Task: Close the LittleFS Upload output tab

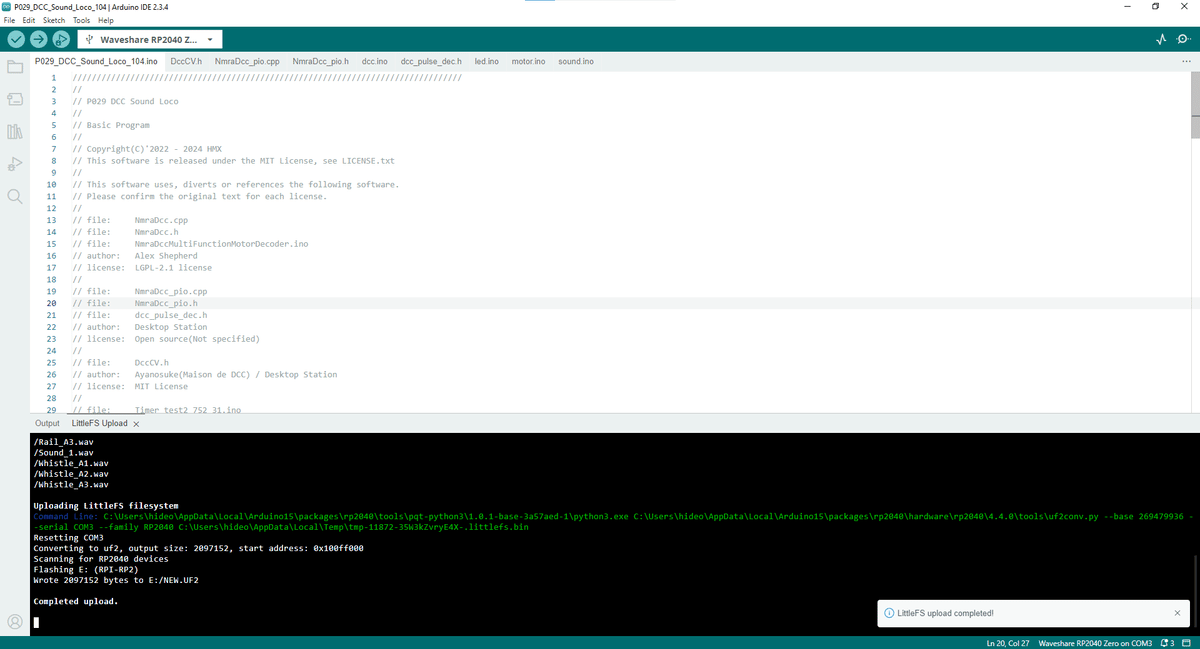Action: click(136, 424)
